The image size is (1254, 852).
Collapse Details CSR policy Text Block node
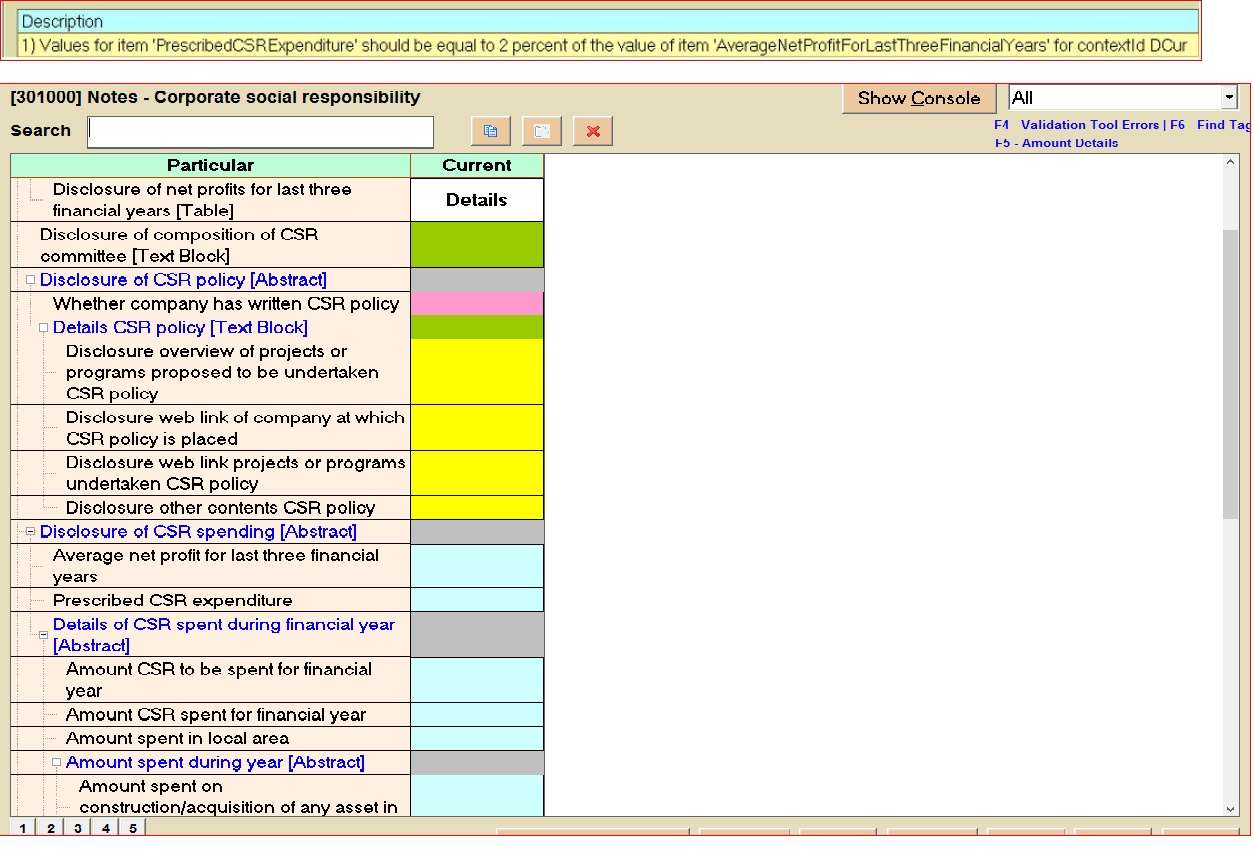pos(44,328)
